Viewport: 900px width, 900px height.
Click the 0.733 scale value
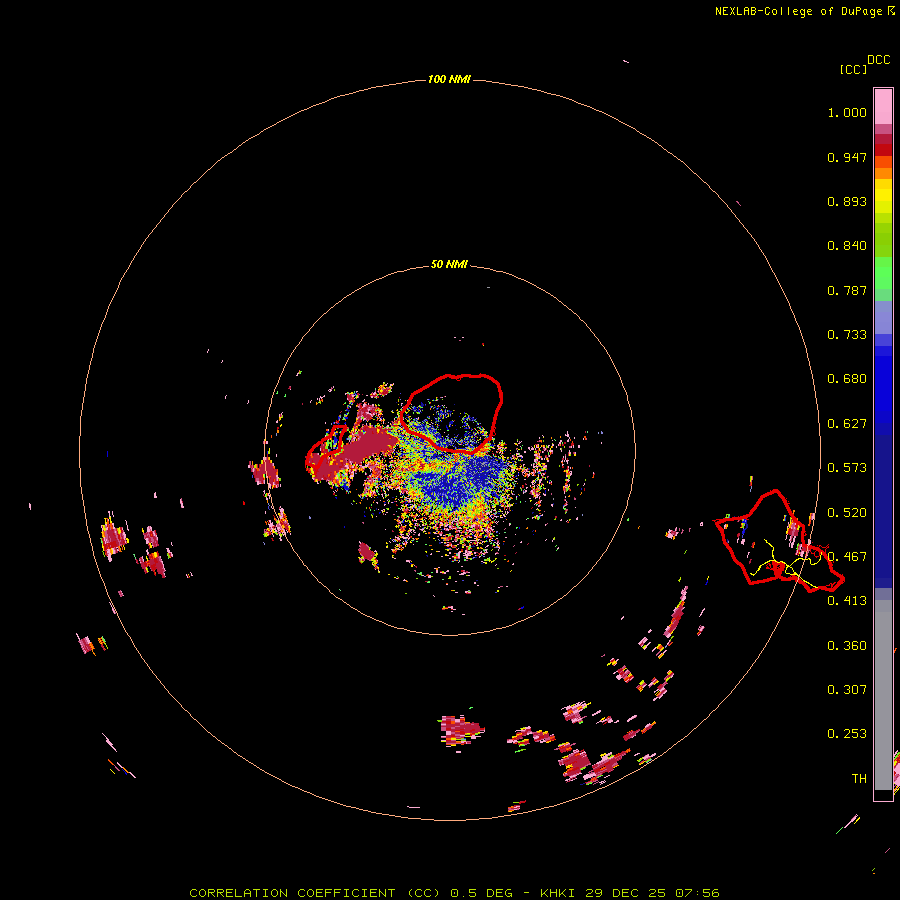[x=847, y=335]
